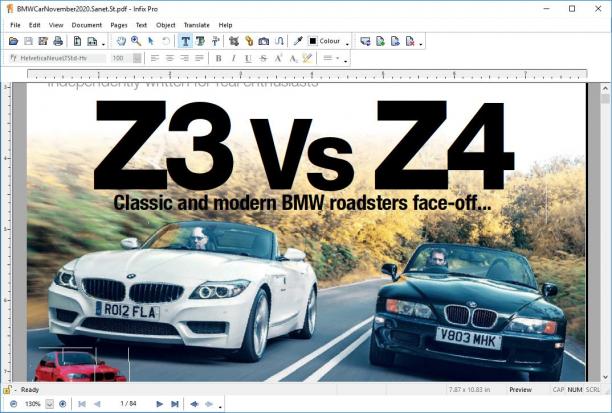Toggle Superscript formatting
The width and height of the screenshot is (612, 413).
278,58
